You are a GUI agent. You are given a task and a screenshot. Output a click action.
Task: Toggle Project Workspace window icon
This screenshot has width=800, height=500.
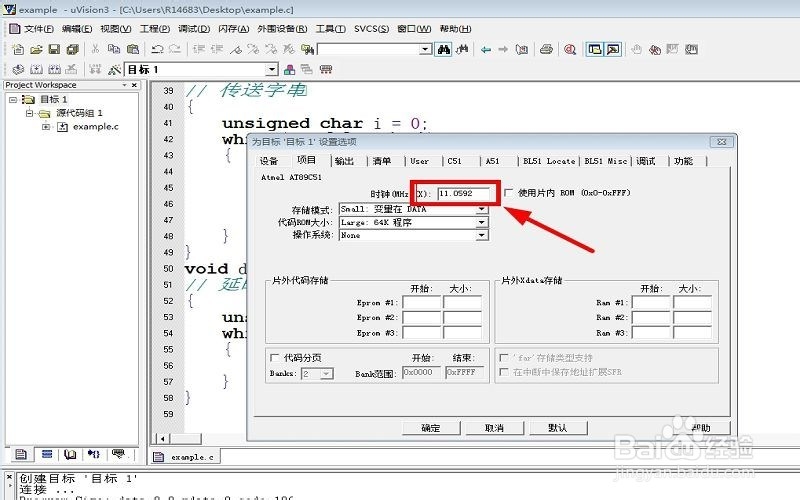594,49
